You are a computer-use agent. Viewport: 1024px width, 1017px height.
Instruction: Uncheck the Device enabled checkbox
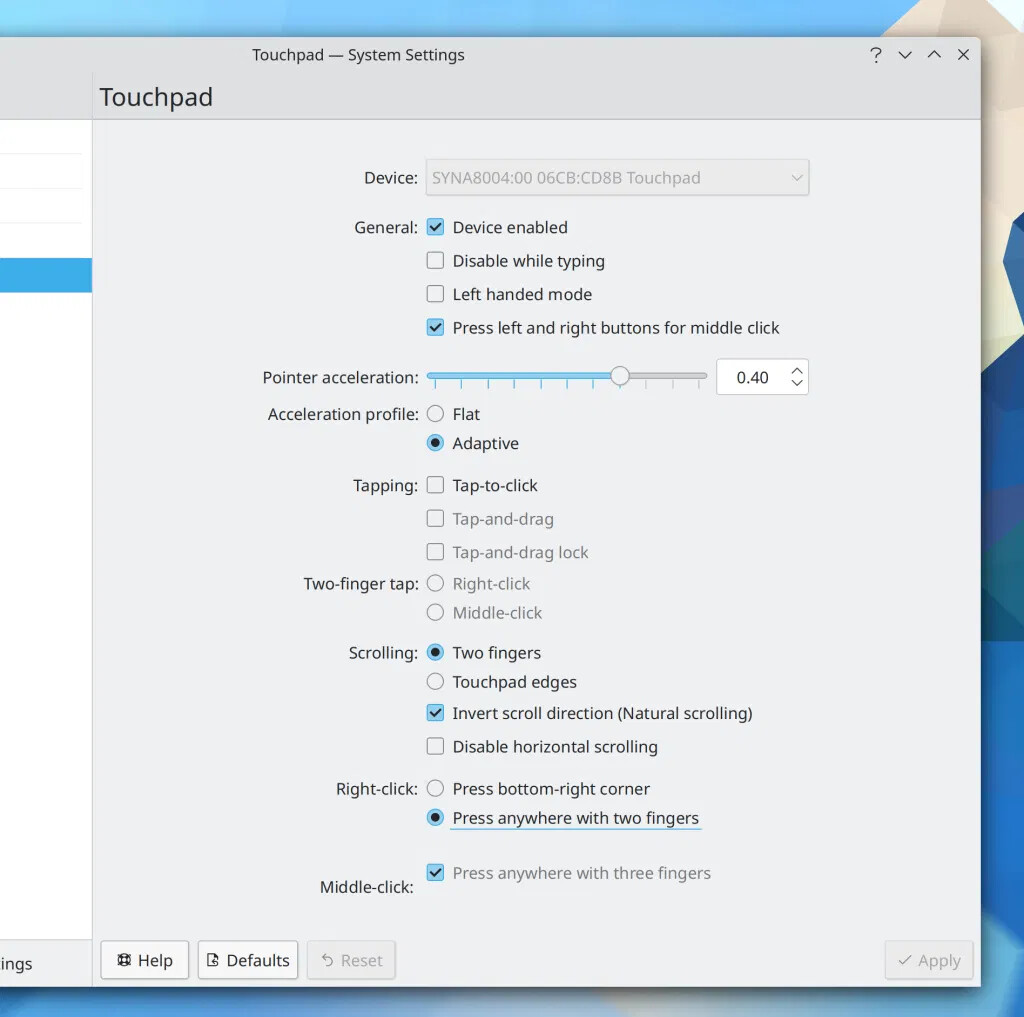[435, 227]
